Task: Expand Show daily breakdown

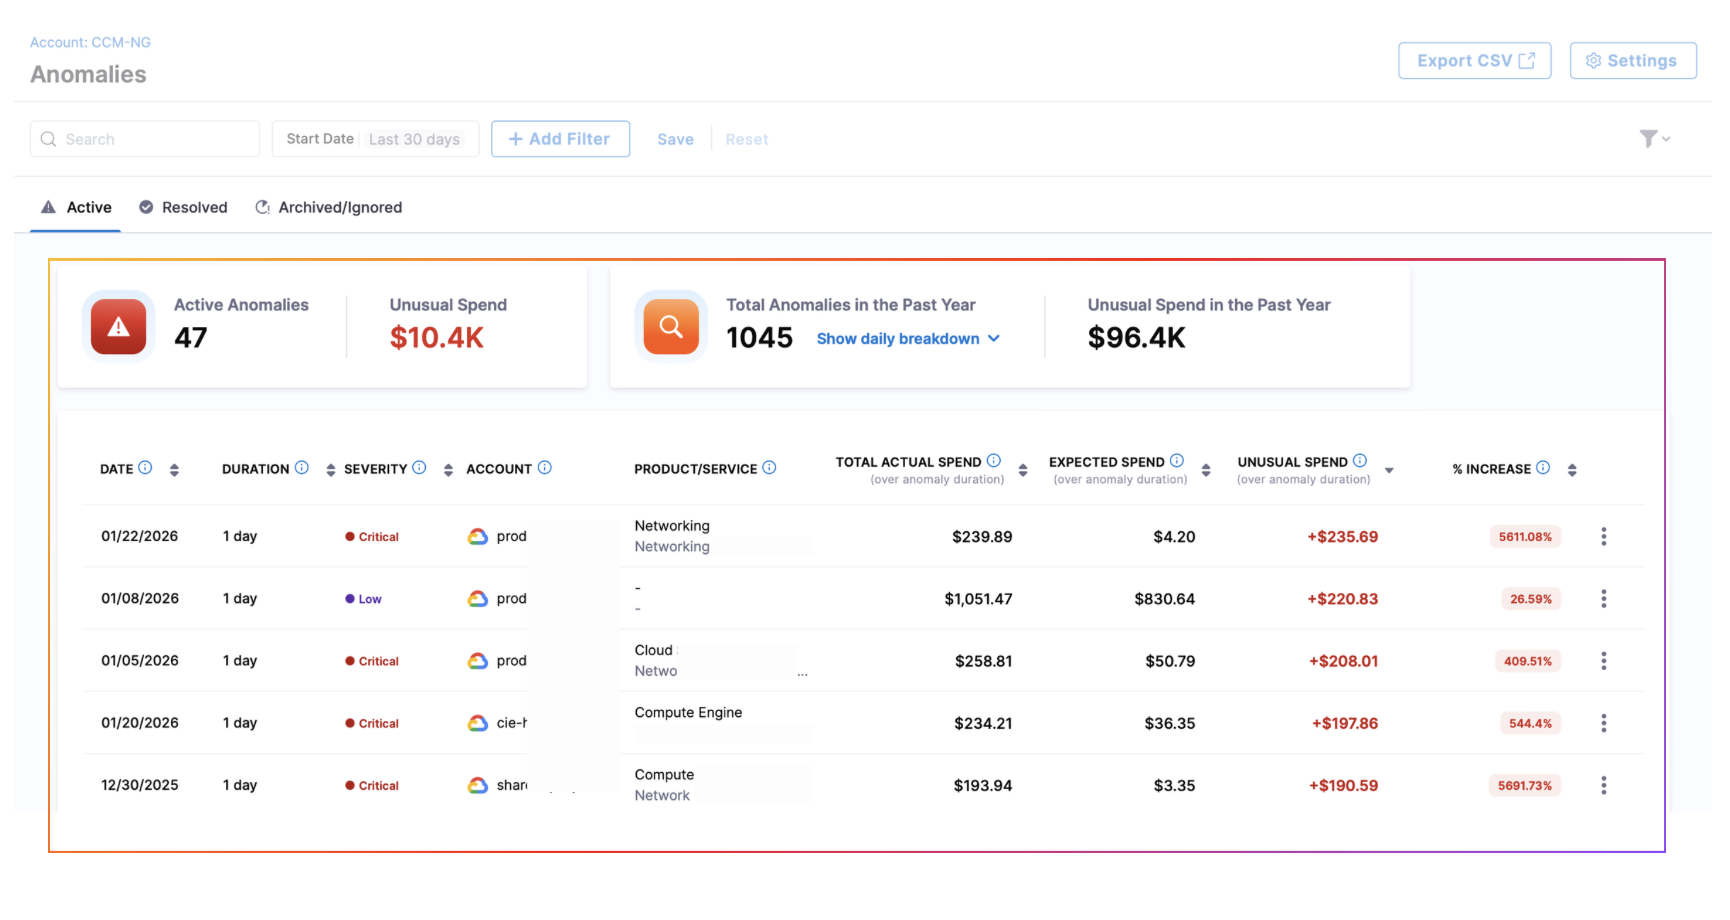Action: (907, 339)
